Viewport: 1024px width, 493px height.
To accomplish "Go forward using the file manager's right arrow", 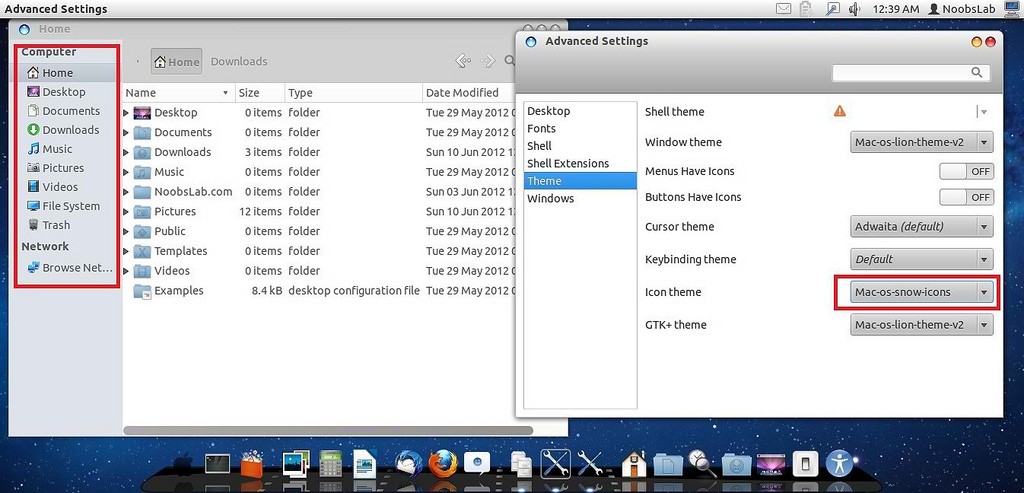I will [488, 61].
